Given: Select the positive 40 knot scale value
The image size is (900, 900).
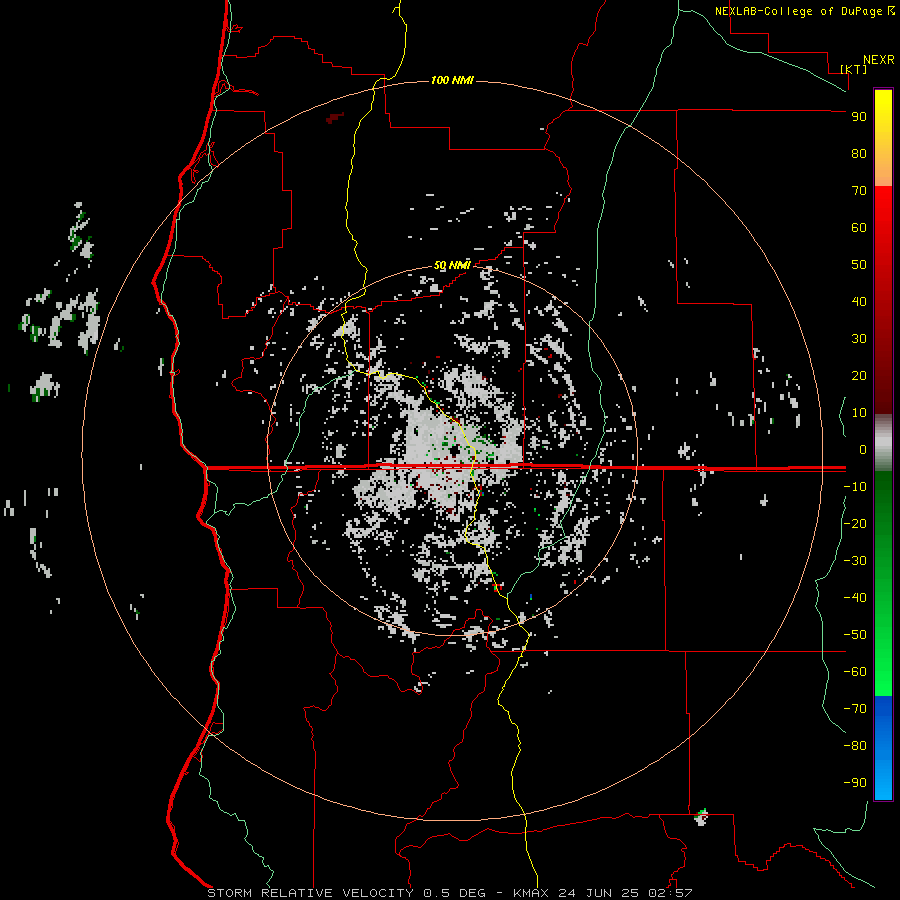Looking at the screenshot, I should point(859,301).
